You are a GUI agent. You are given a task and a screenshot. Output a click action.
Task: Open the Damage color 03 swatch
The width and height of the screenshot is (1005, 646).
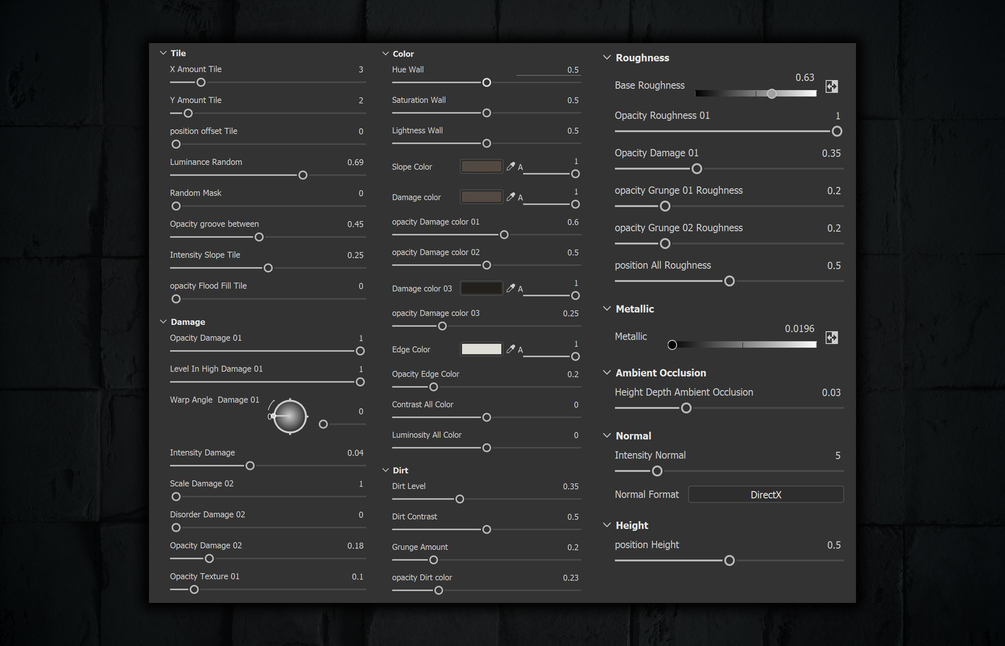point(481,288)
